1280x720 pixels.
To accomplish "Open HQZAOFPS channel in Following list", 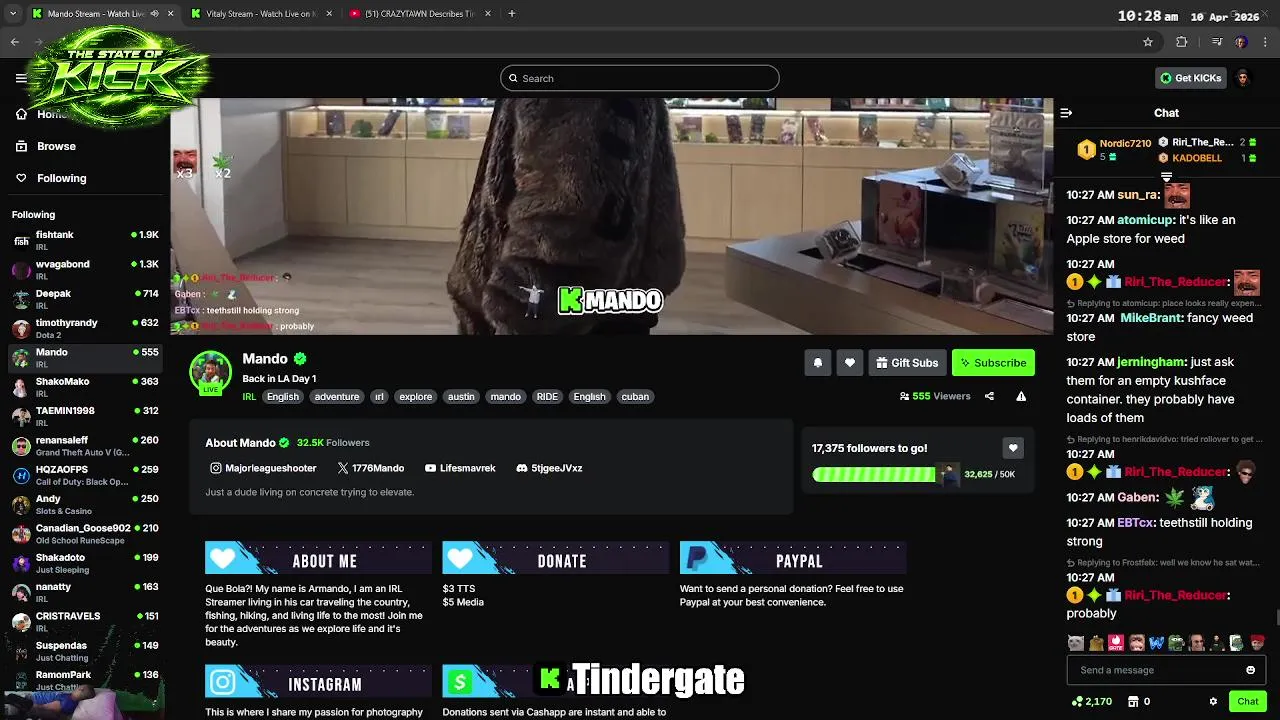I will tap(85, 475).
